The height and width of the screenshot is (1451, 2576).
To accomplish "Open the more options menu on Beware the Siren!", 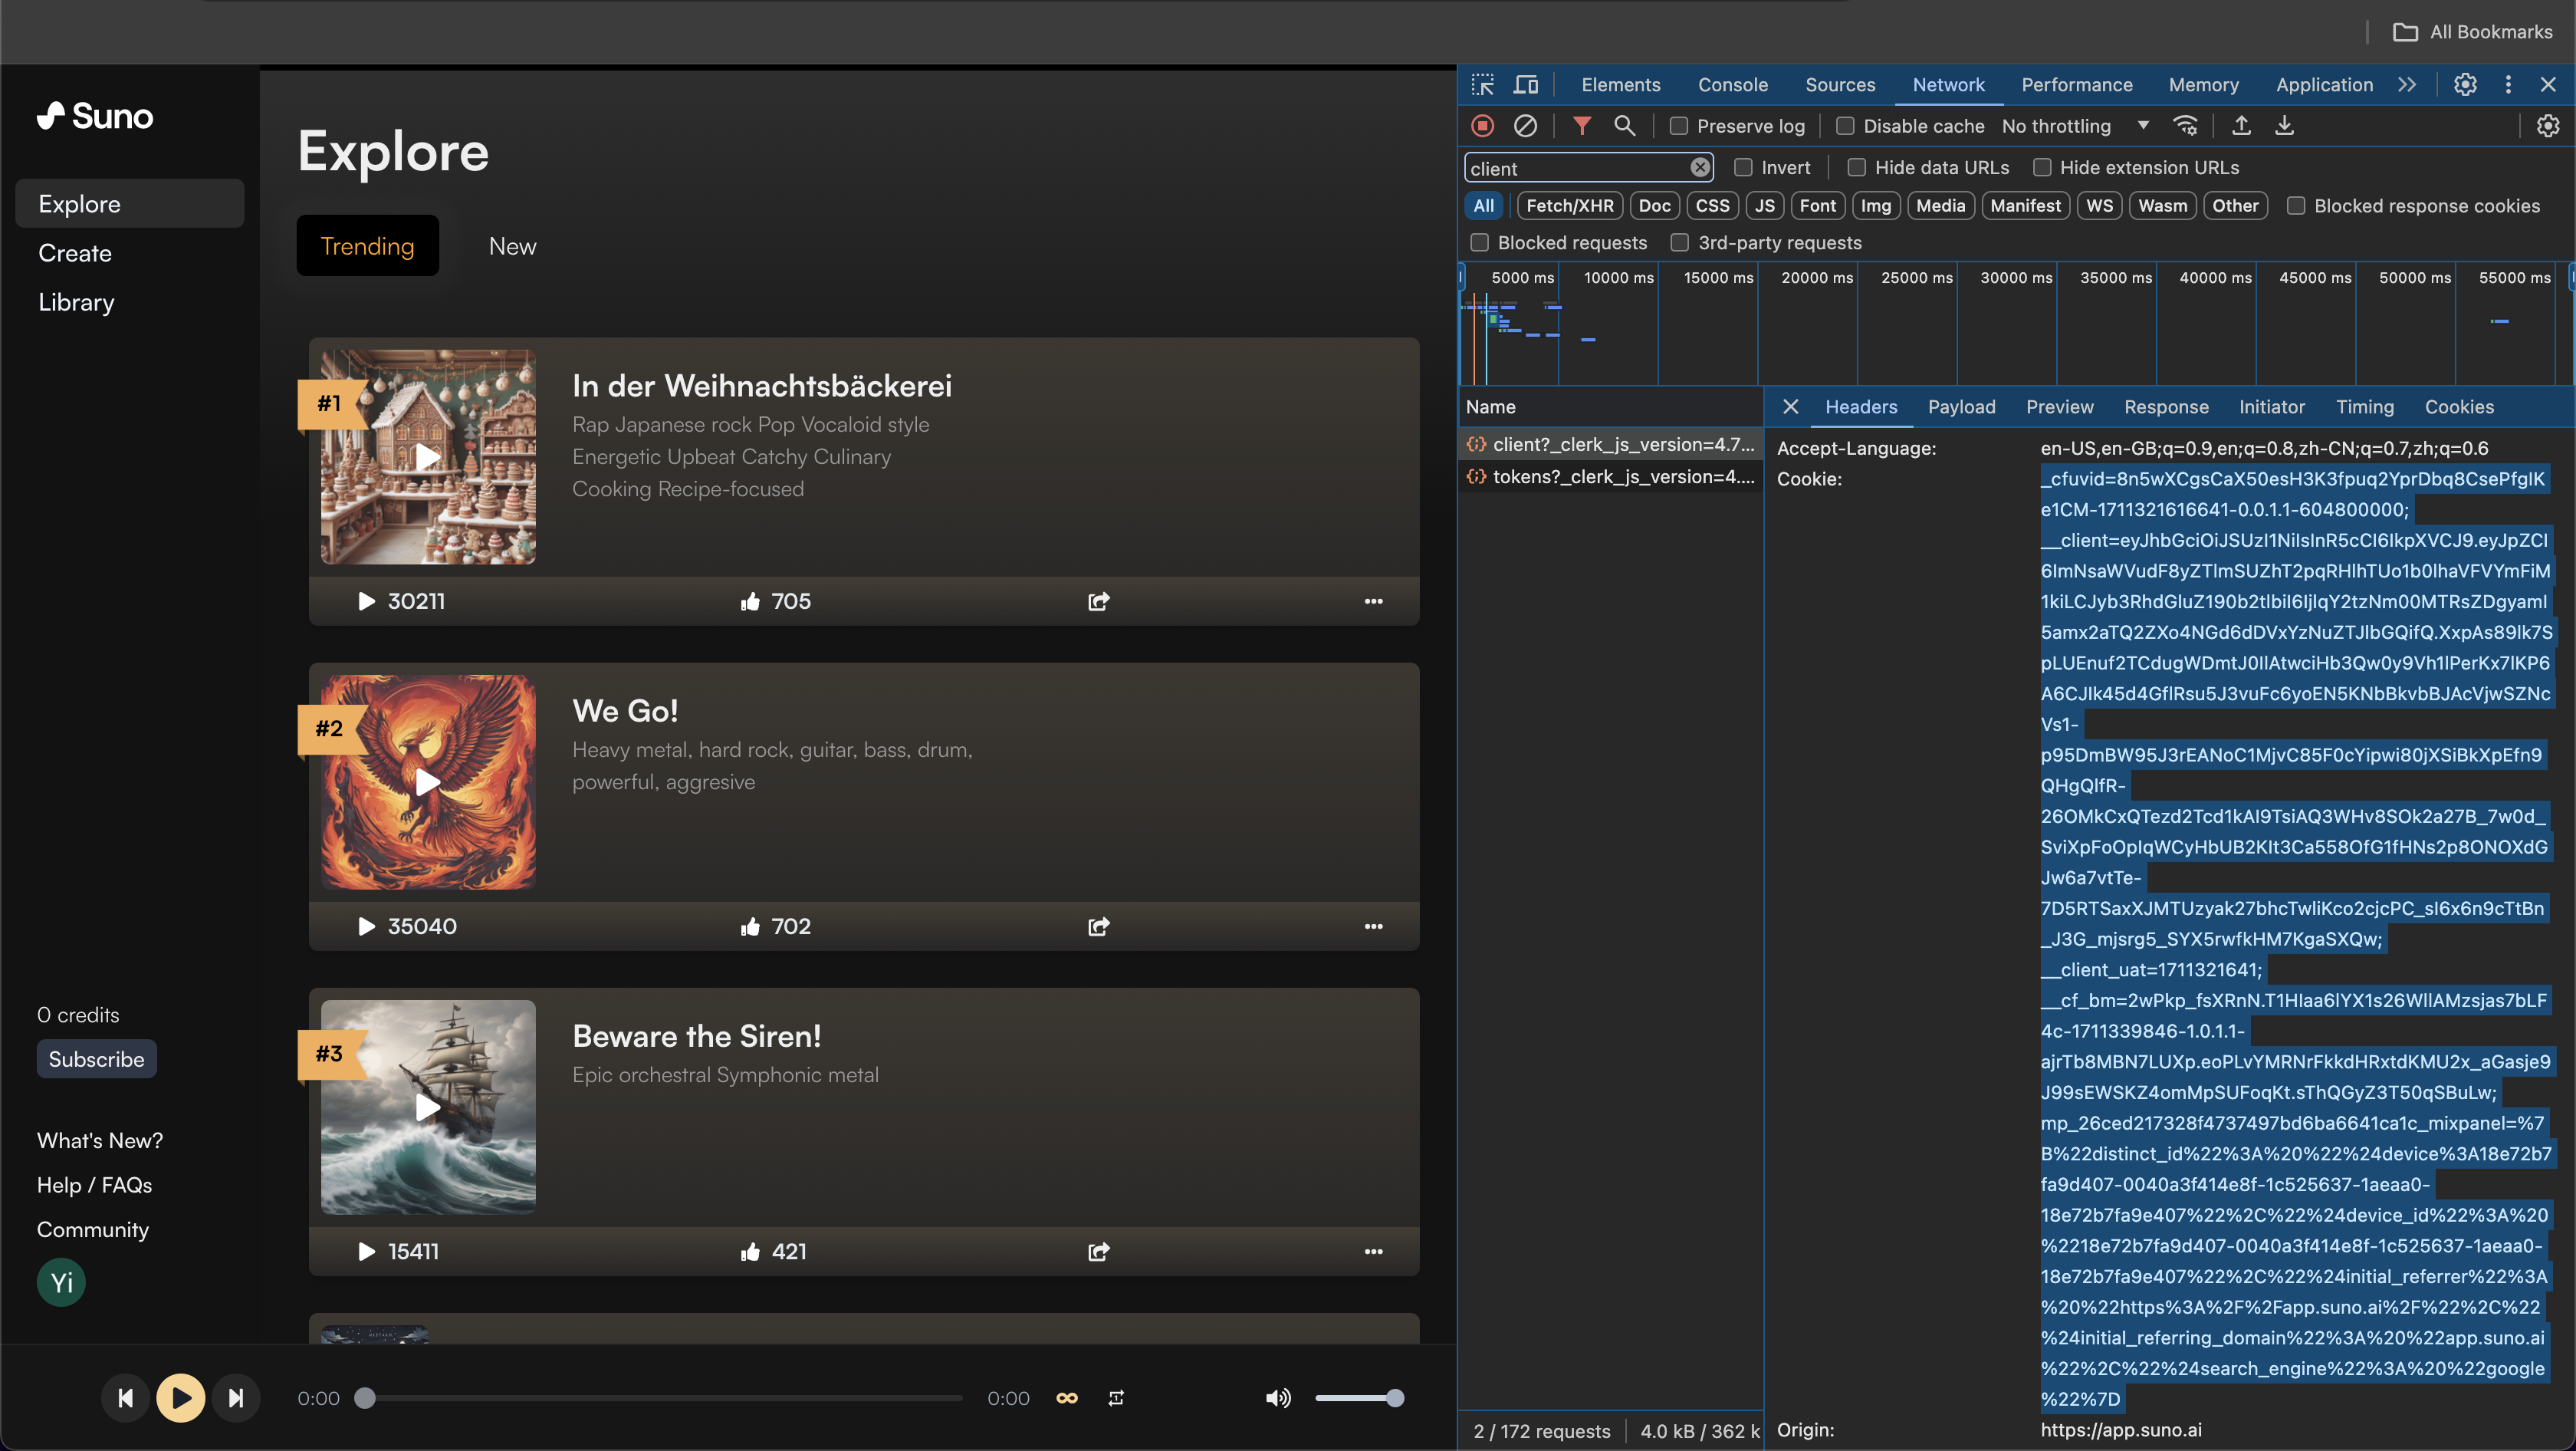I will point(1373,1252).
